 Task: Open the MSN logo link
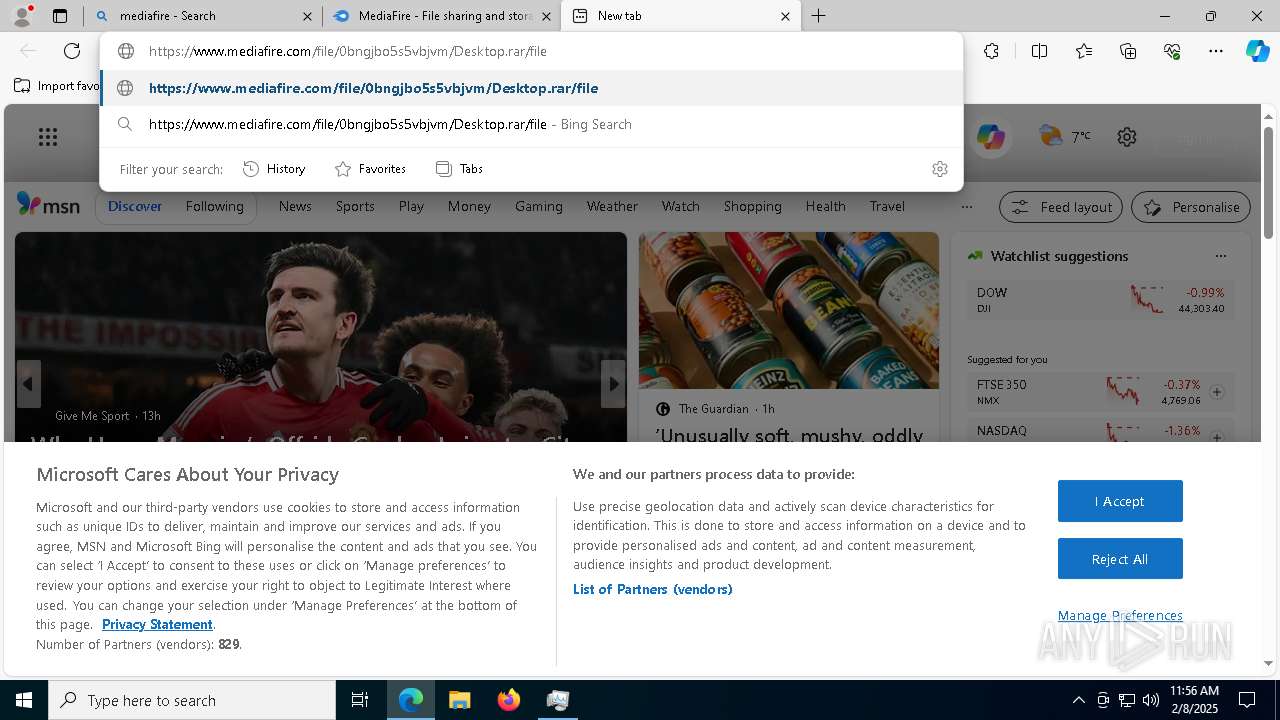[x=48, y=205]
